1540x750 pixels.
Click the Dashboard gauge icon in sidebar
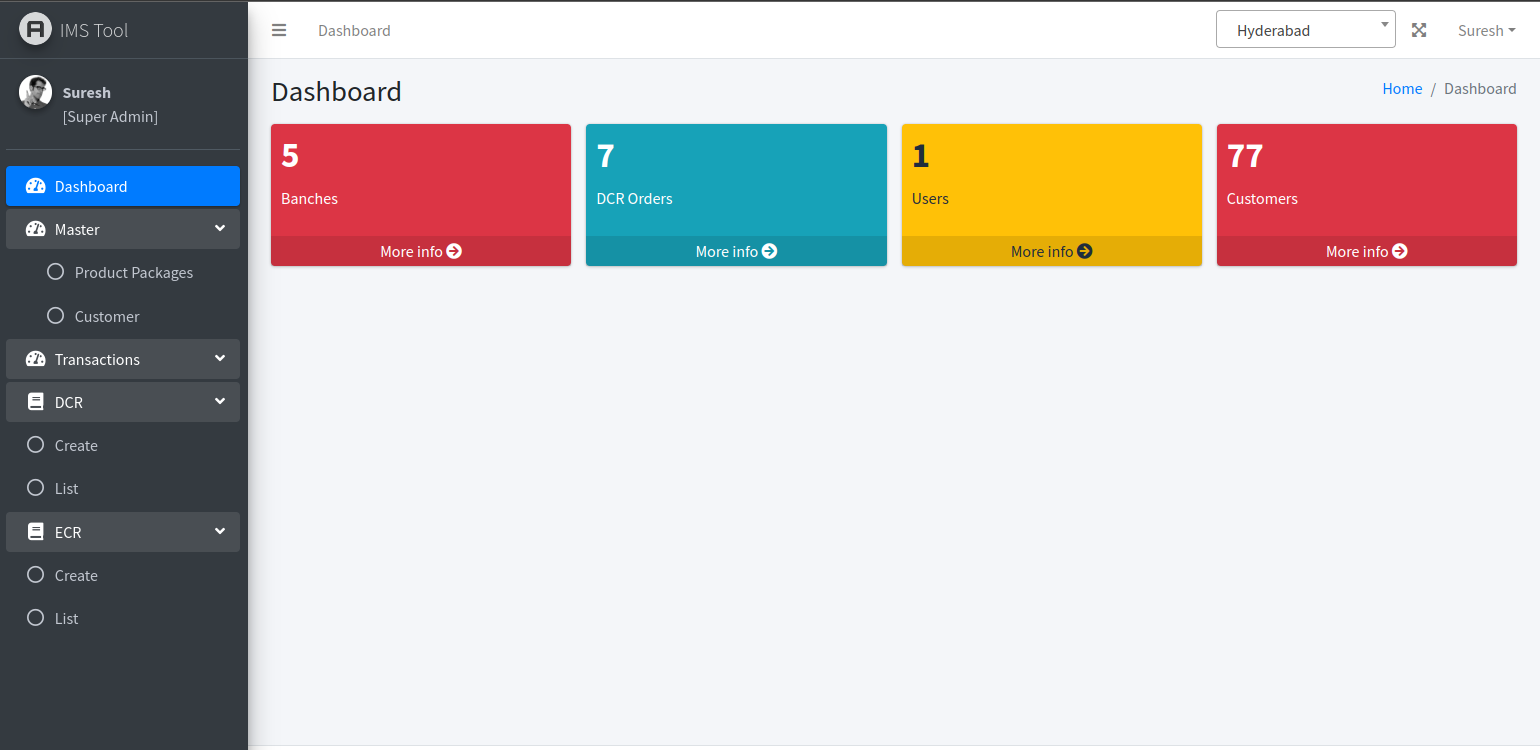click(x=35, y=186)
